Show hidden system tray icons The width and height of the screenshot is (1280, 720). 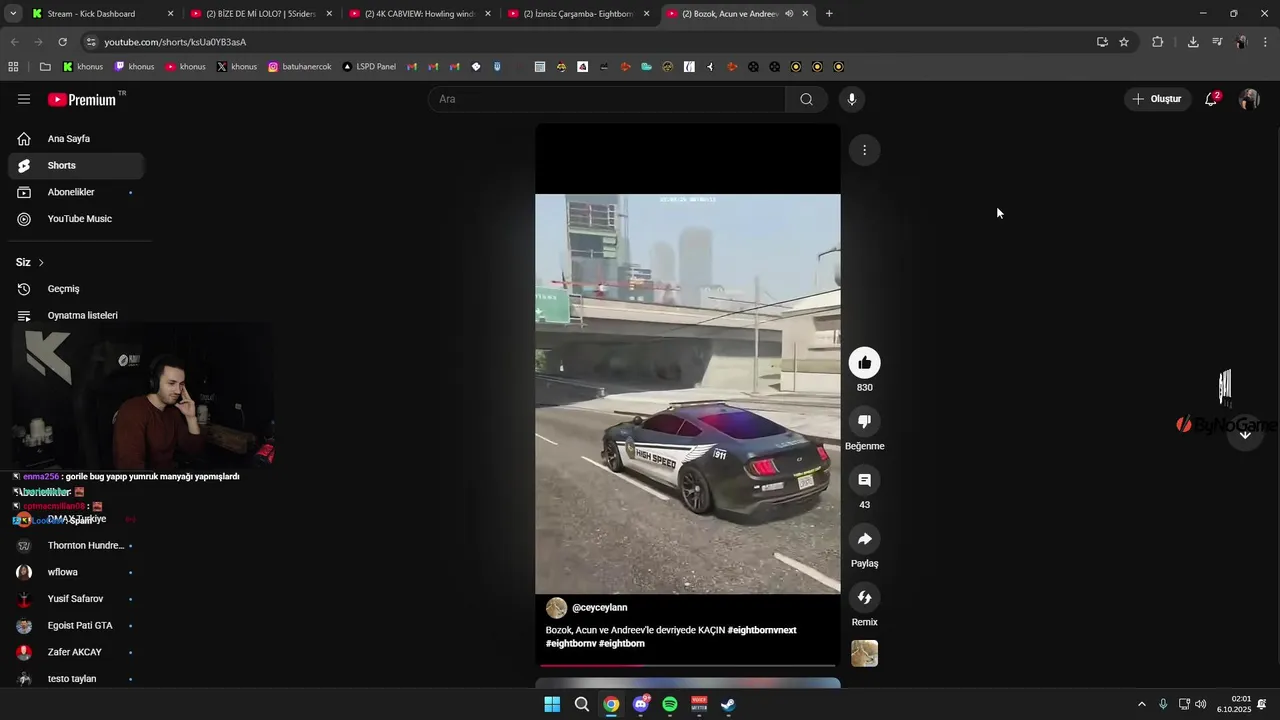point(1142,704)
